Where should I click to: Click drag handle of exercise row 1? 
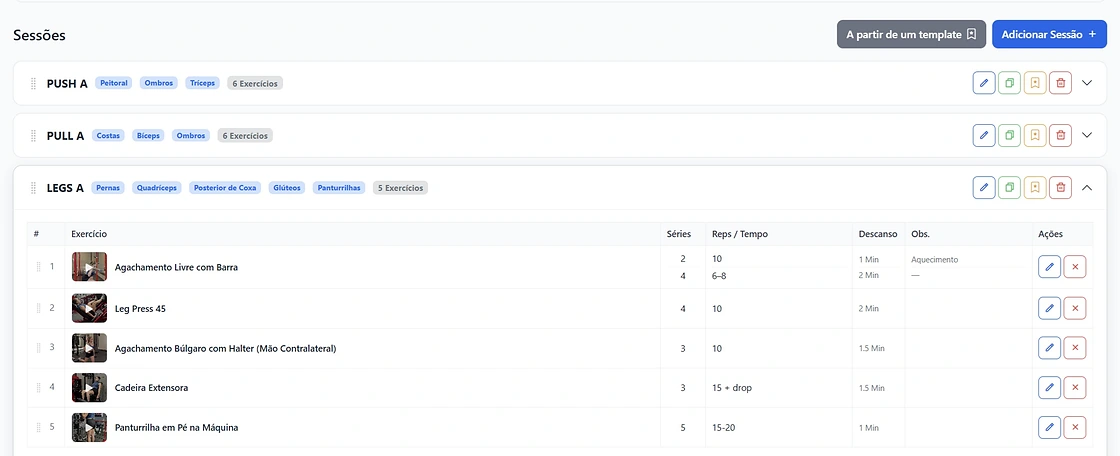pos(39,267)
